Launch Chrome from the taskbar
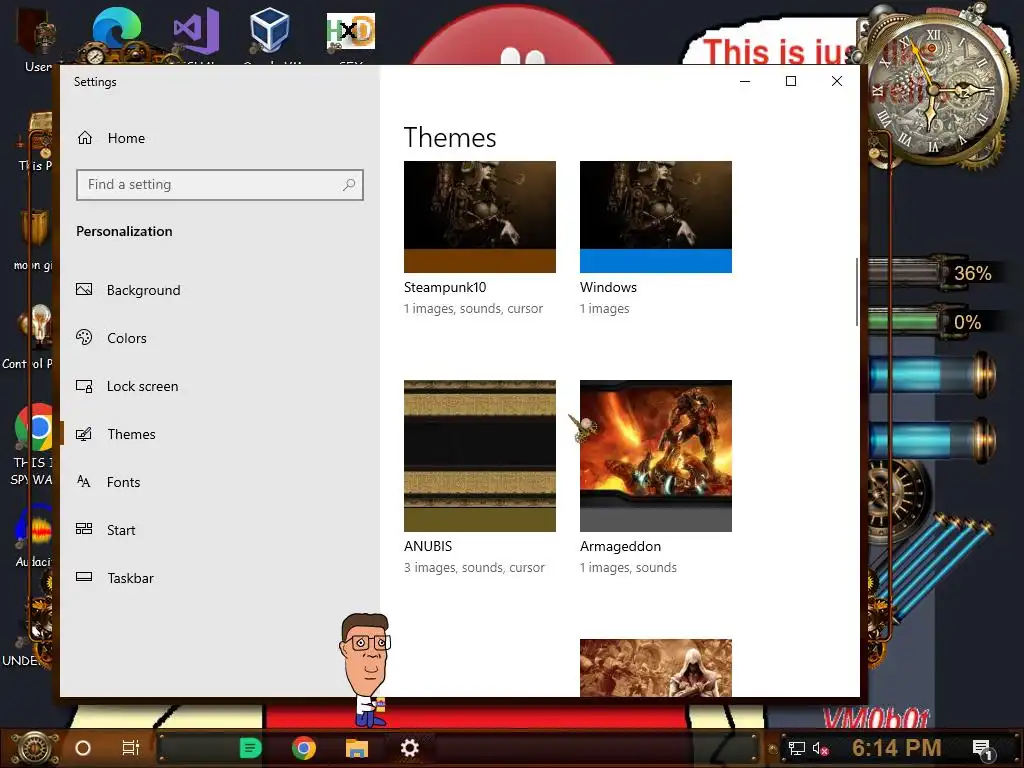Image resolution: width=1024 pixels, height=768 pixels. click(304, 748)
